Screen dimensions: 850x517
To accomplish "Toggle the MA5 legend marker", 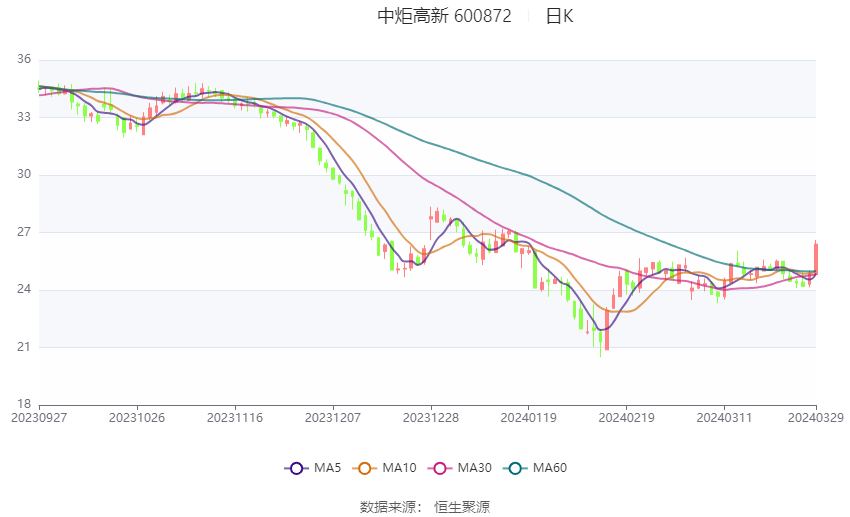I will click(x=297, y=468).
